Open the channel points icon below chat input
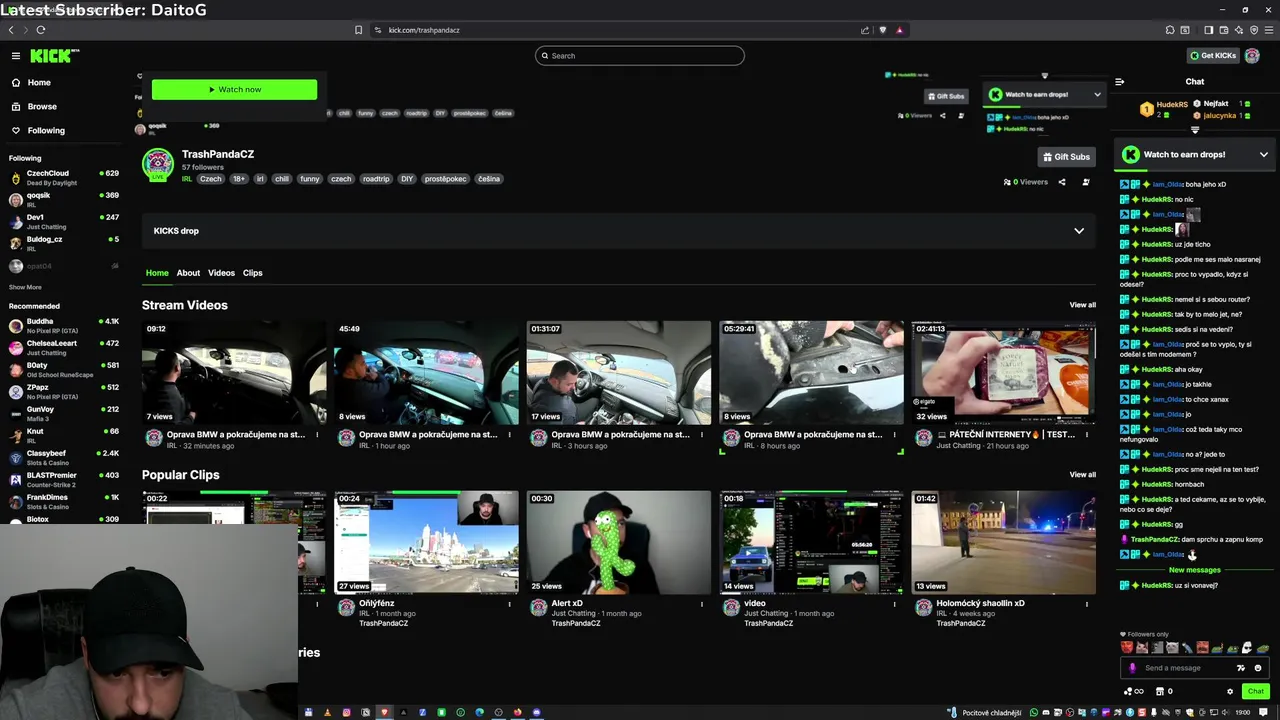 1133,691
